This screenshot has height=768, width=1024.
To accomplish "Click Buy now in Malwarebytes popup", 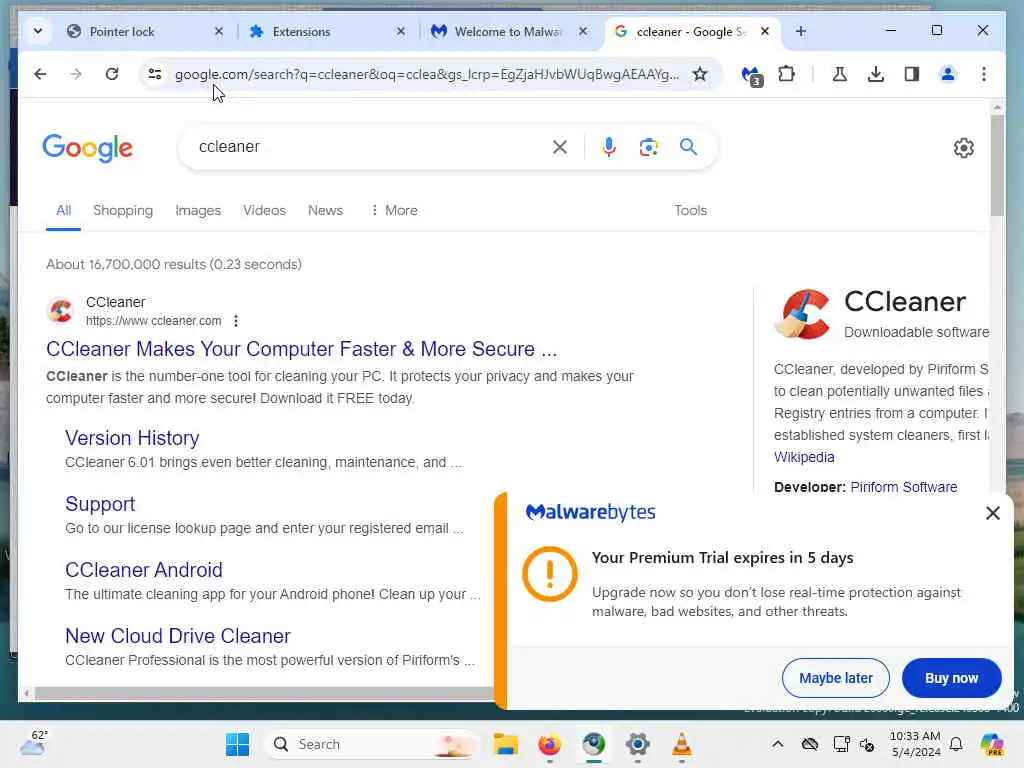I will [952, 678].
